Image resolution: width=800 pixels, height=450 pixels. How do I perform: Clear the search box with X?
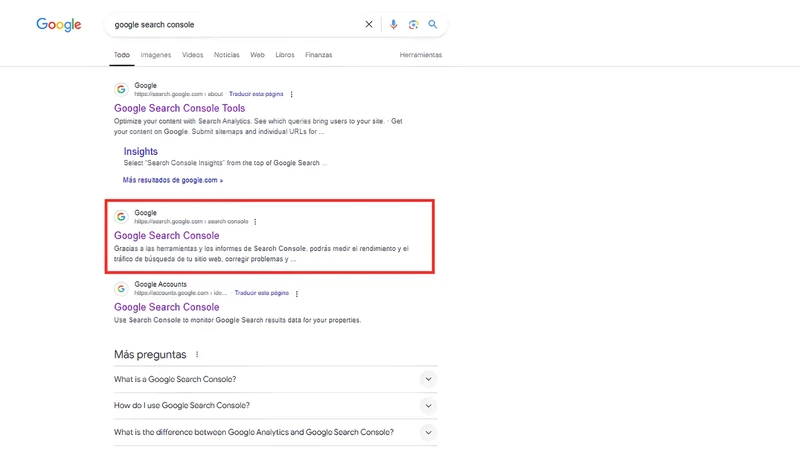click(369, 24)
